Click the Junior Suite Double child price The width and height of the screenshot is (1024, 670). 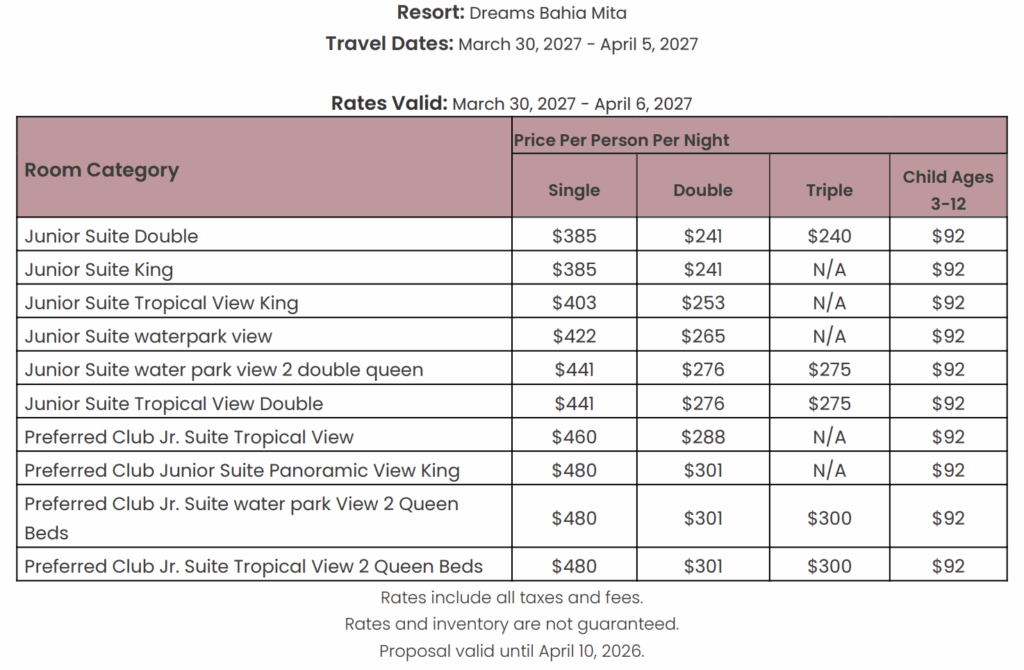[x=948, y=236]
